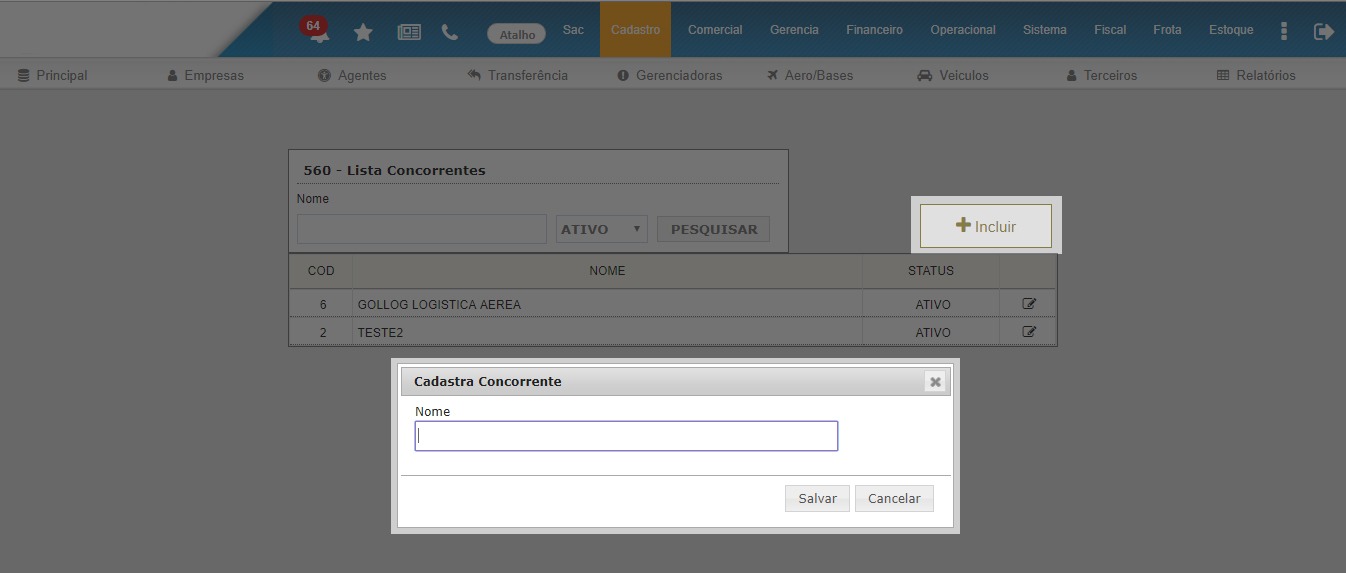This screenshot has height=573, width=1346.
Task: Click the favorites star icon
Action: tap(363, 32)
